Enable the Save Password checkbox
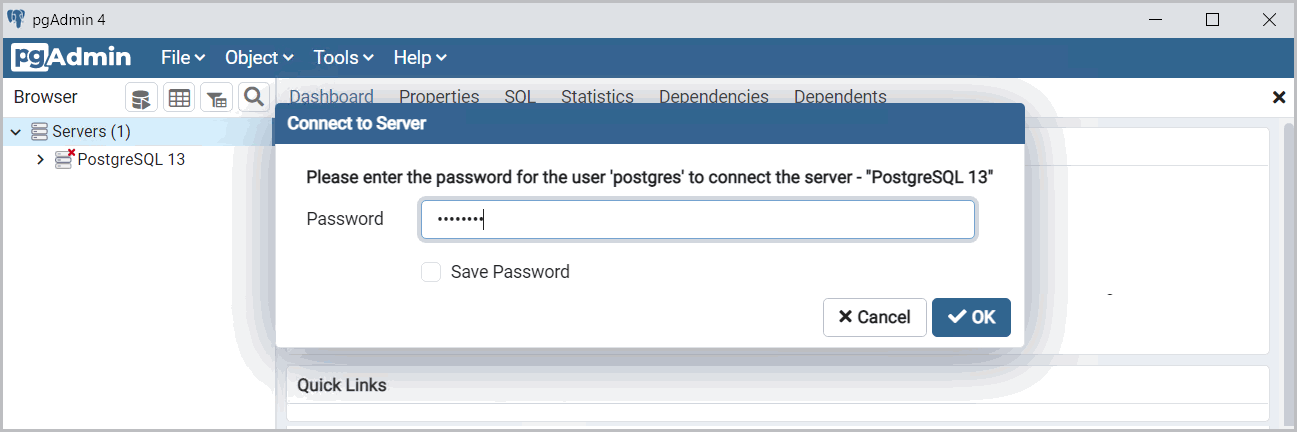This screenshot has width=1297, height=432. [431, 272]
